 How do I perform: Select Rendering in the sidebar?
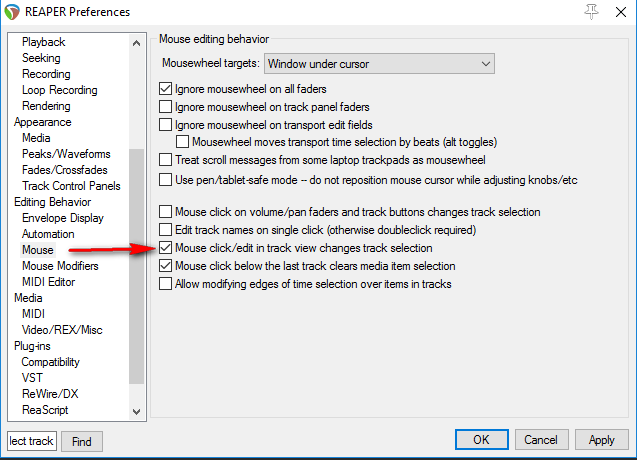click(x=46, y=106)
